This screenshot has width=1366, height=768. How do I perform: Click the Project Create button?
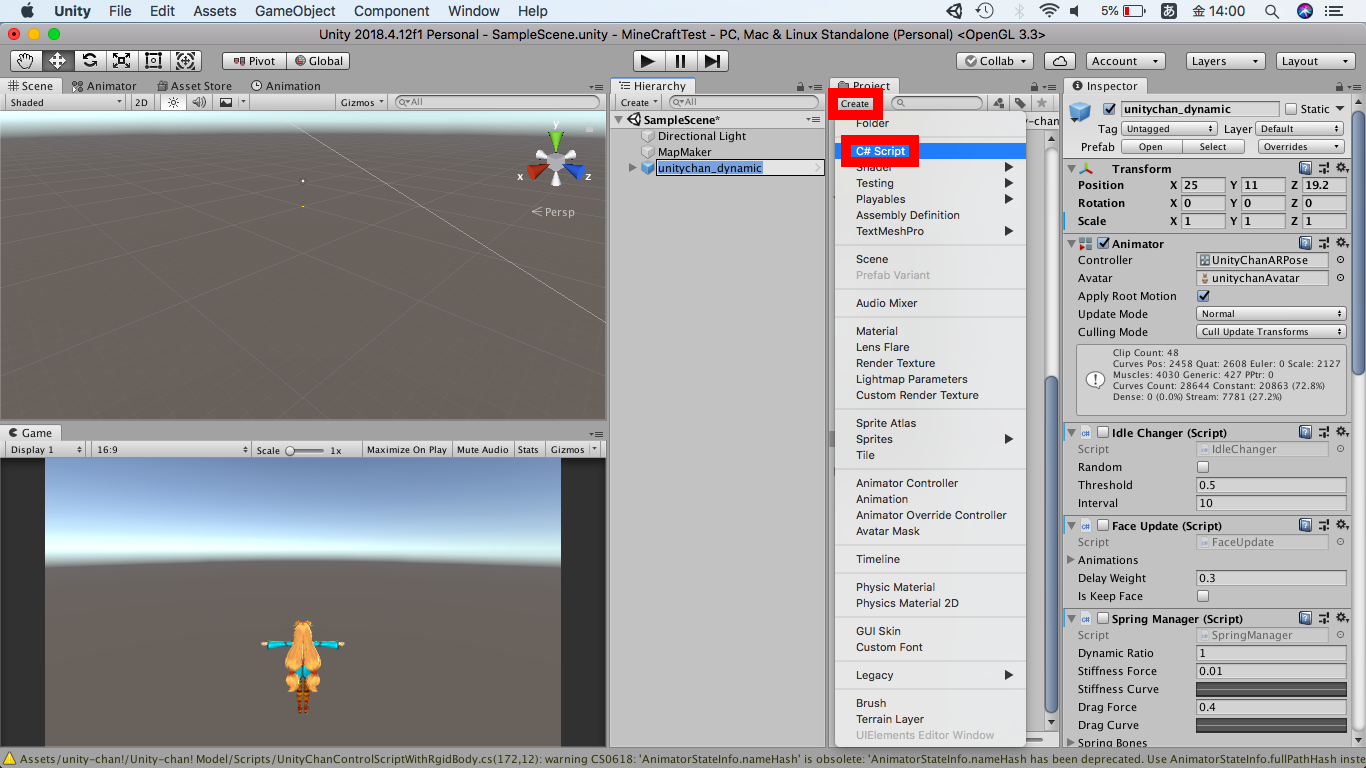[x=855, y=103]
